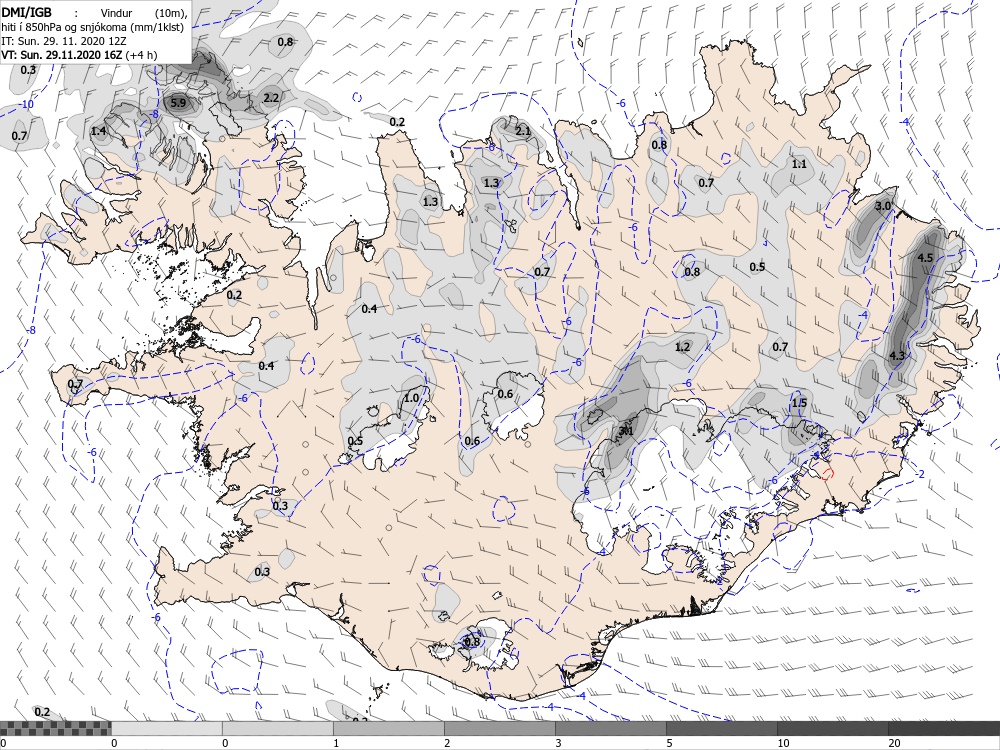Image resolution: width=1000 pixels, height=750 pixels.
Task: Click the 3.1 snowfall value
Action: click(626, 430)
